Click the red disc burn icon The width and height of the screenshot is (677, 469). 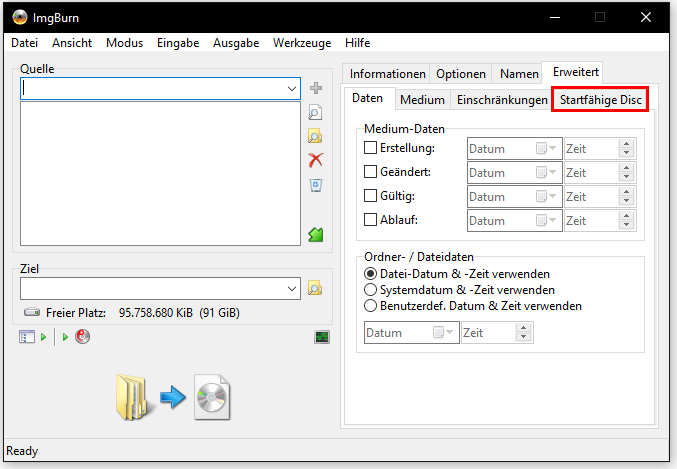[82, 336]
